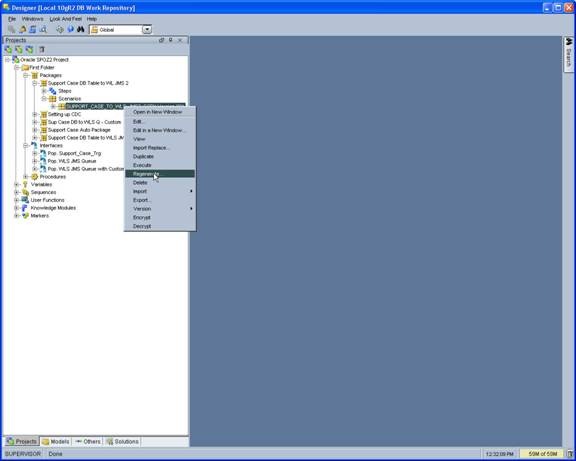The image size is (576, 461).
Task: Click the blue globe icon in the toolbar
Action: 70,29
